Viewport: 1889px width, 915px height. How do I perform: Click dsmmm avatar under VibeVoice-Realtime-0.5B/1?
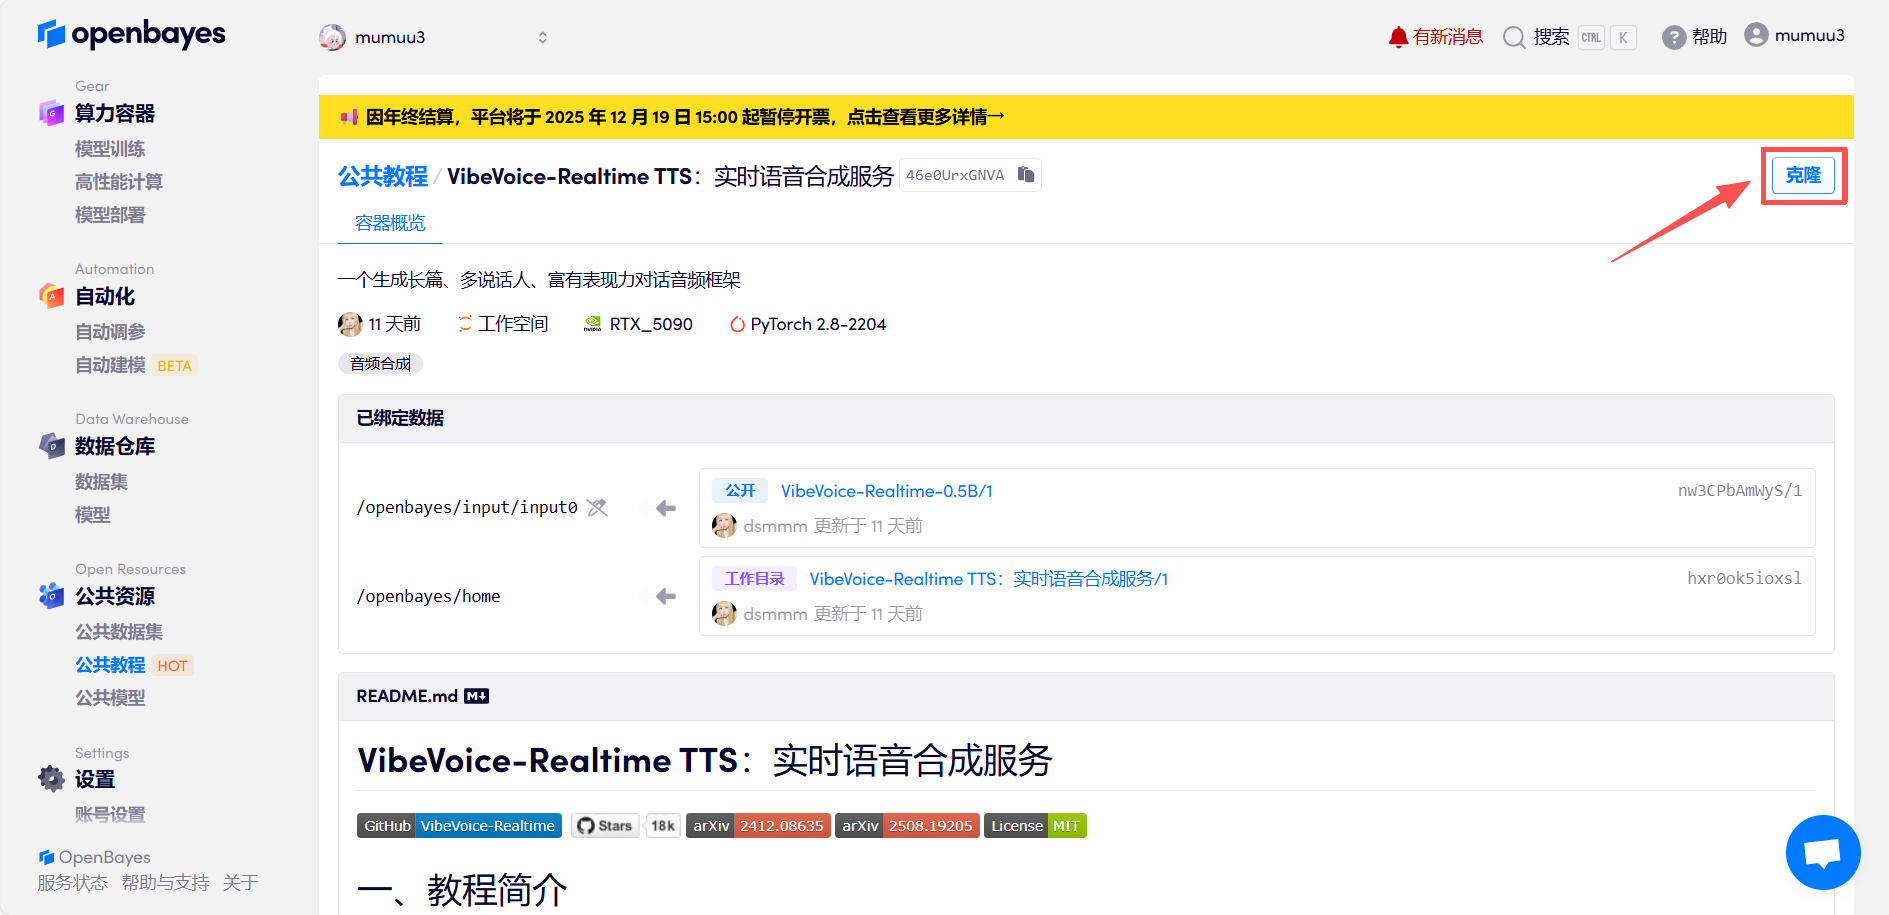[x=724, y=526]
